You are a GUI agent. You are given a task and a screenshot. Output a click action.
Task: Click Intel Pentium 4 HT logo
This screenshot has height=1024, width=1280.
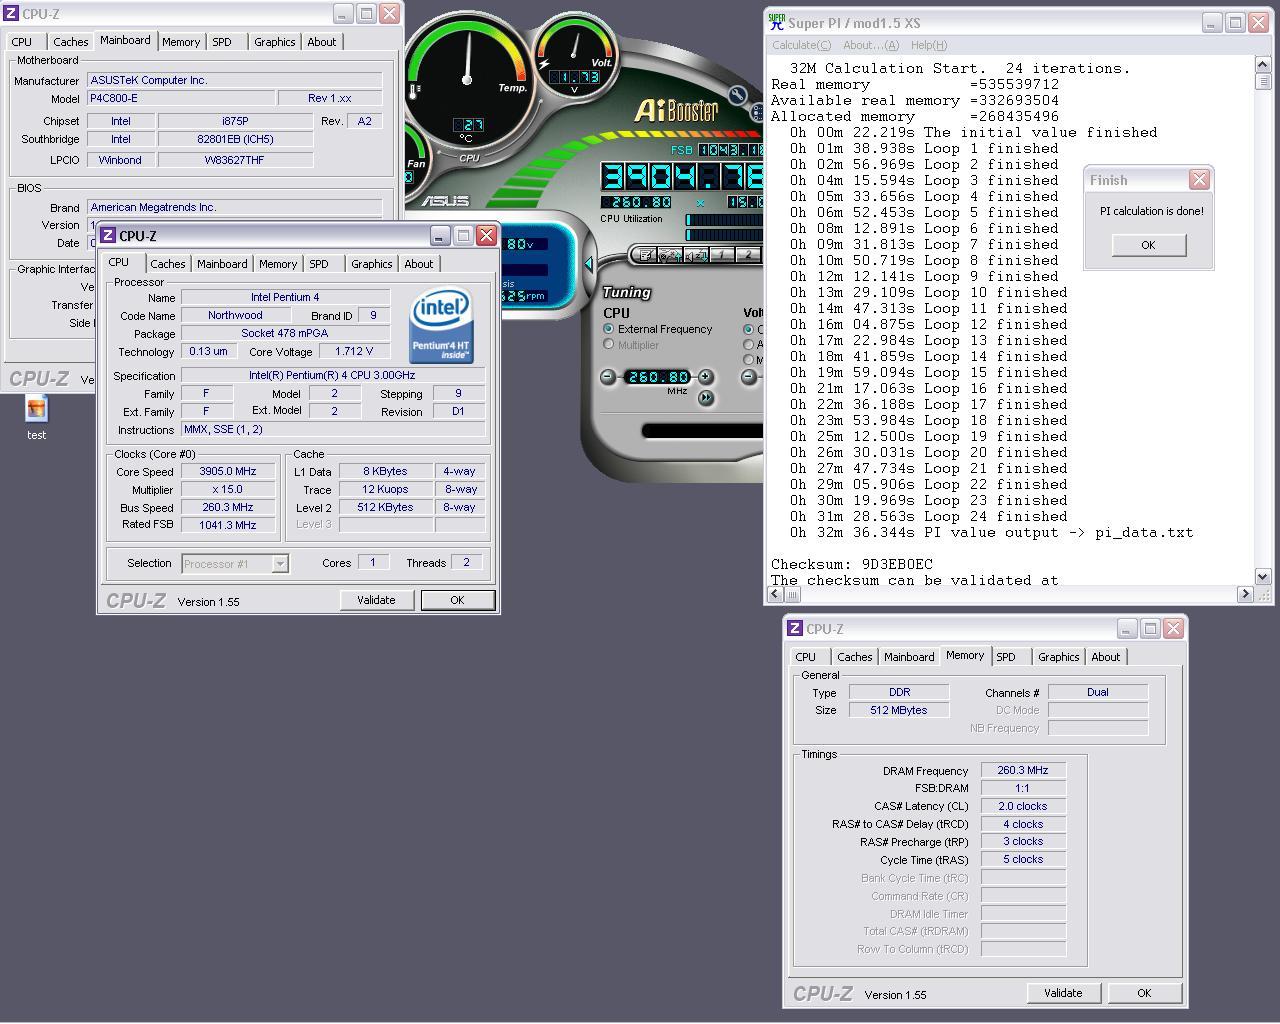(x=441, y=327)
